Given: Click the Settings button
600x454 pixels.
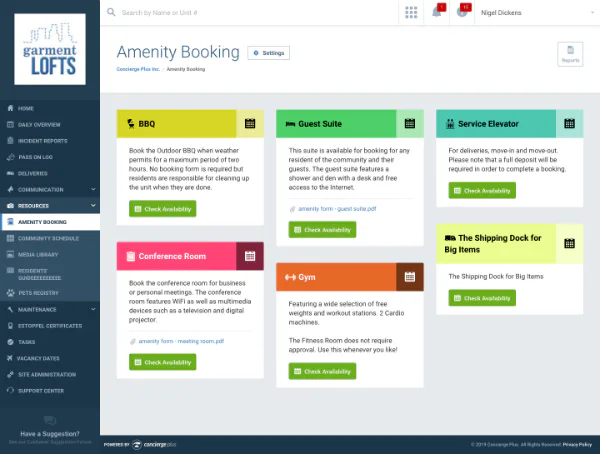Looking at the screenshot, I should (269, 53).
